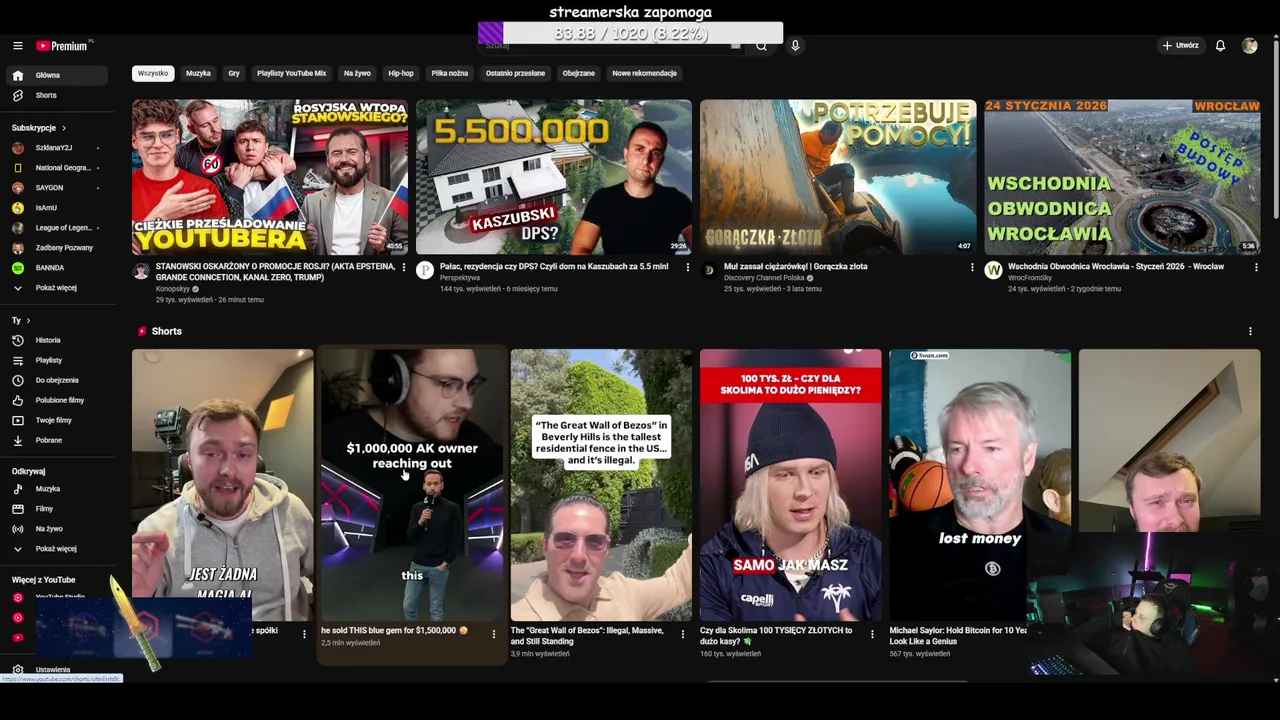Open the hamburger guide menu
The image size is (1280, 720).
(x=17, y=45)
